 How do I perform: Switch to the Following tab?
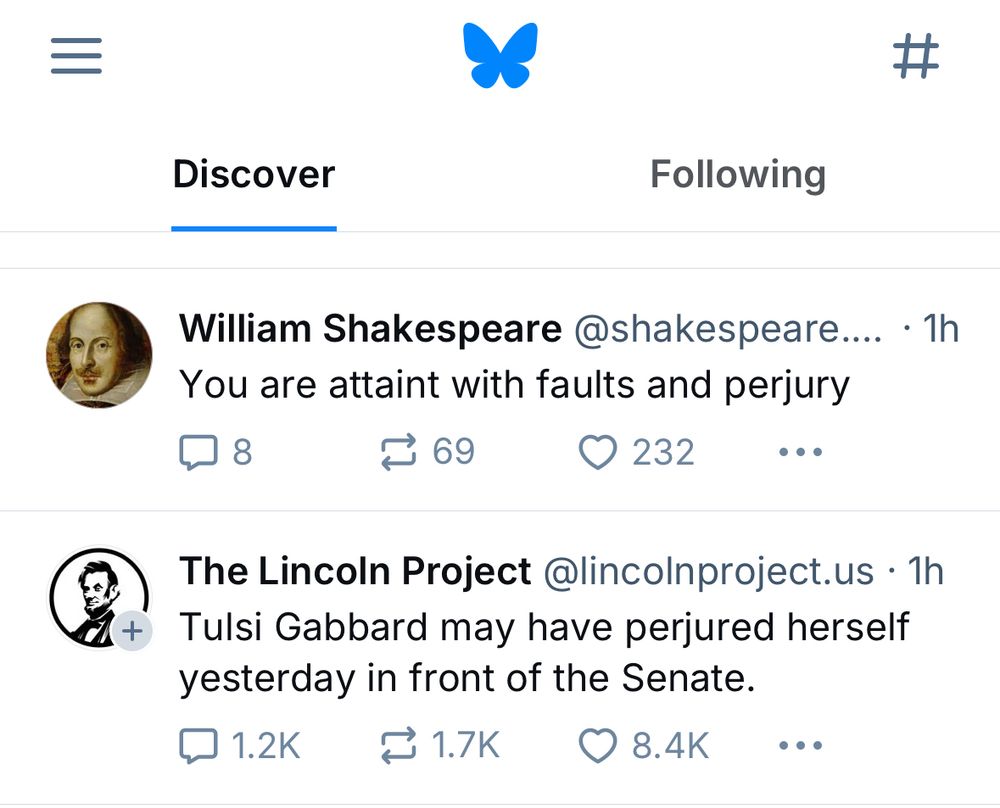coord(738,174)
